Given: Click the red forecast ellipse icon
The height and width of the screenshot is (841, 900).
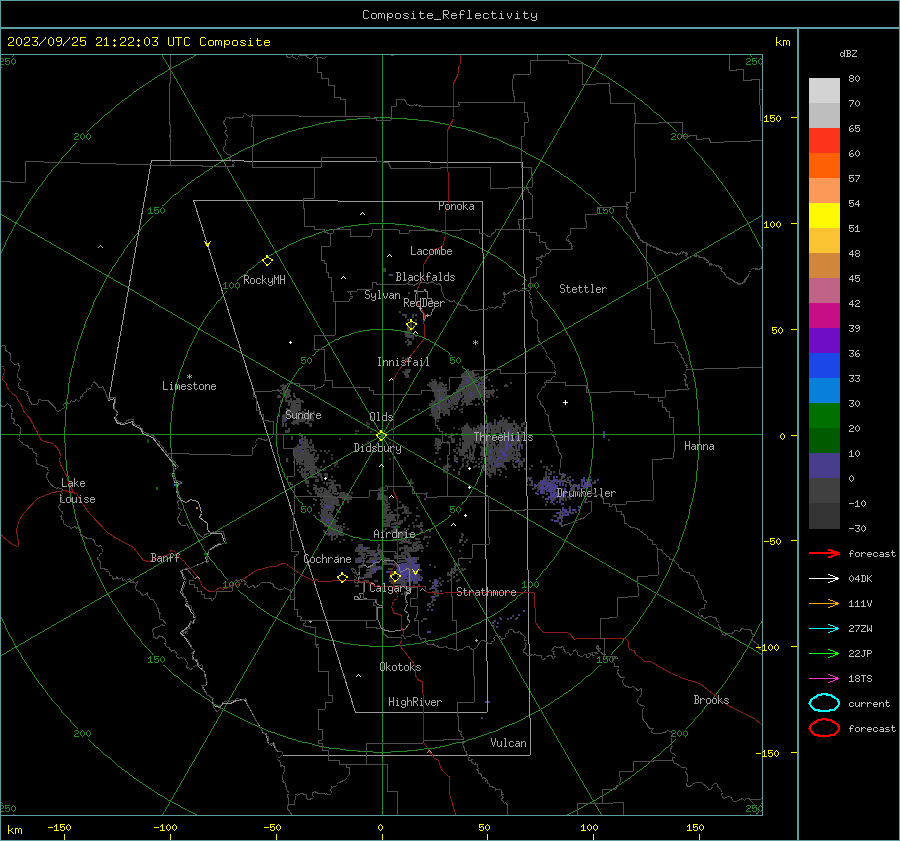Looking at the screenshot, I should pos(824,728).
